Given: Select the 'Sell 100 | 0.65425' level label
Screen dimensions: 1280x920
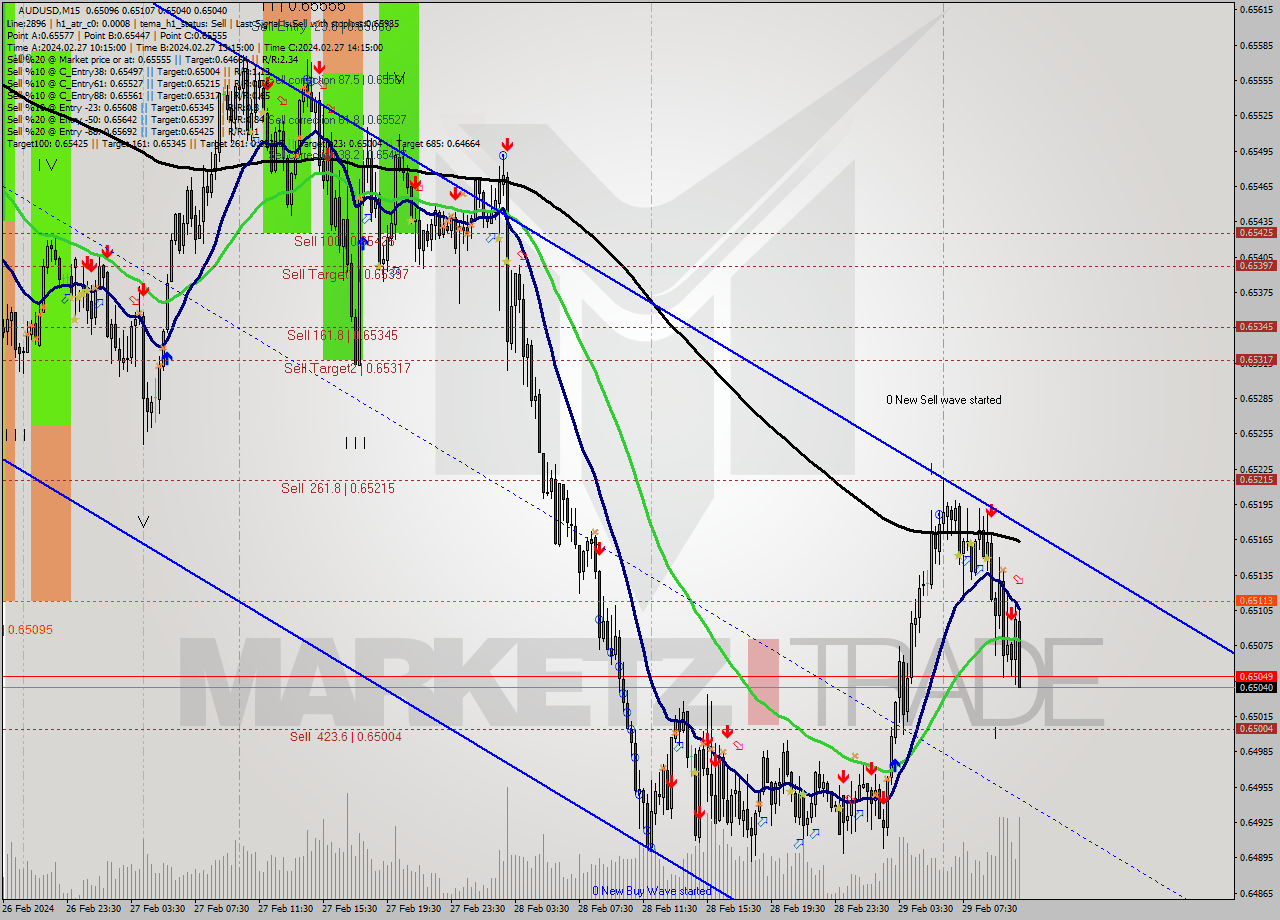Looking at the screenshot, I should (343, 241).
